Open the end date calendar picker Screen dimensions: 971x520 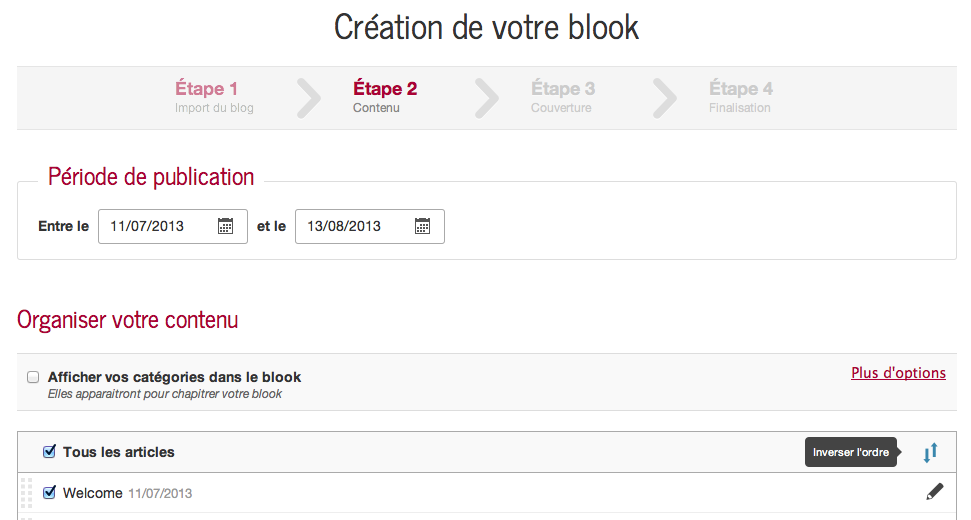point(422,226)
